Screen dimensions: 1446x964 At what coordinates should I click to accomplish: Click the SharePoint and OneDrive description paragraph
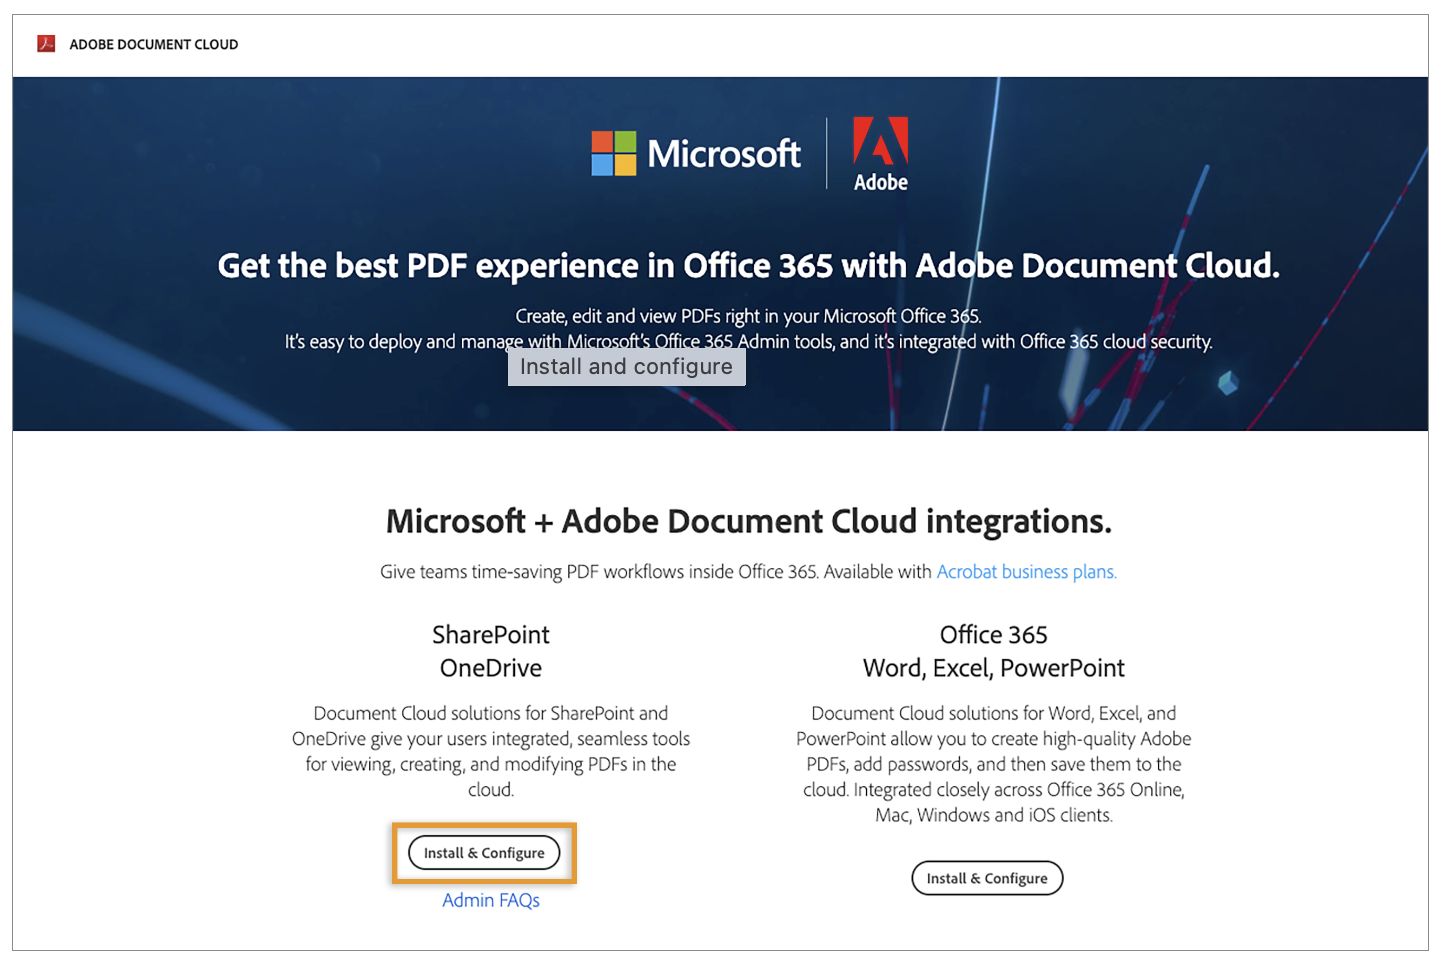(x=491, y=751)
